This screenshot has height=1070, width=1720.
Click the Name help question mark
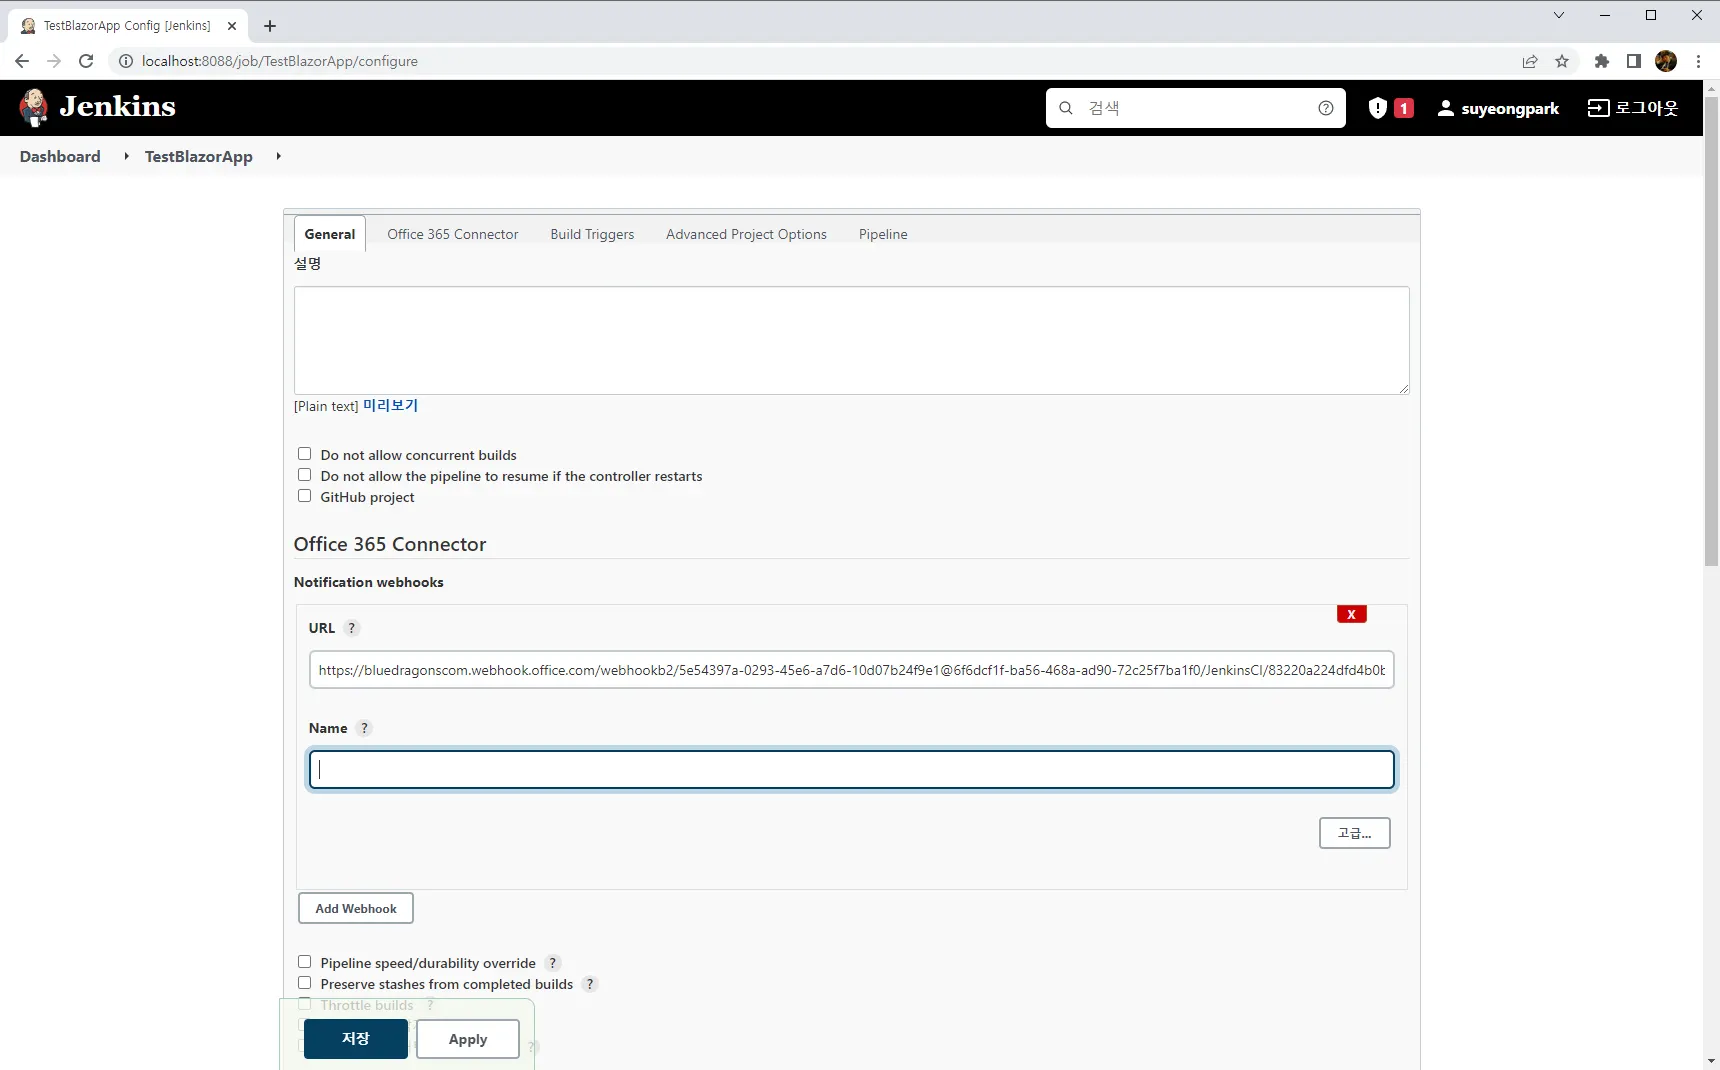364,728
